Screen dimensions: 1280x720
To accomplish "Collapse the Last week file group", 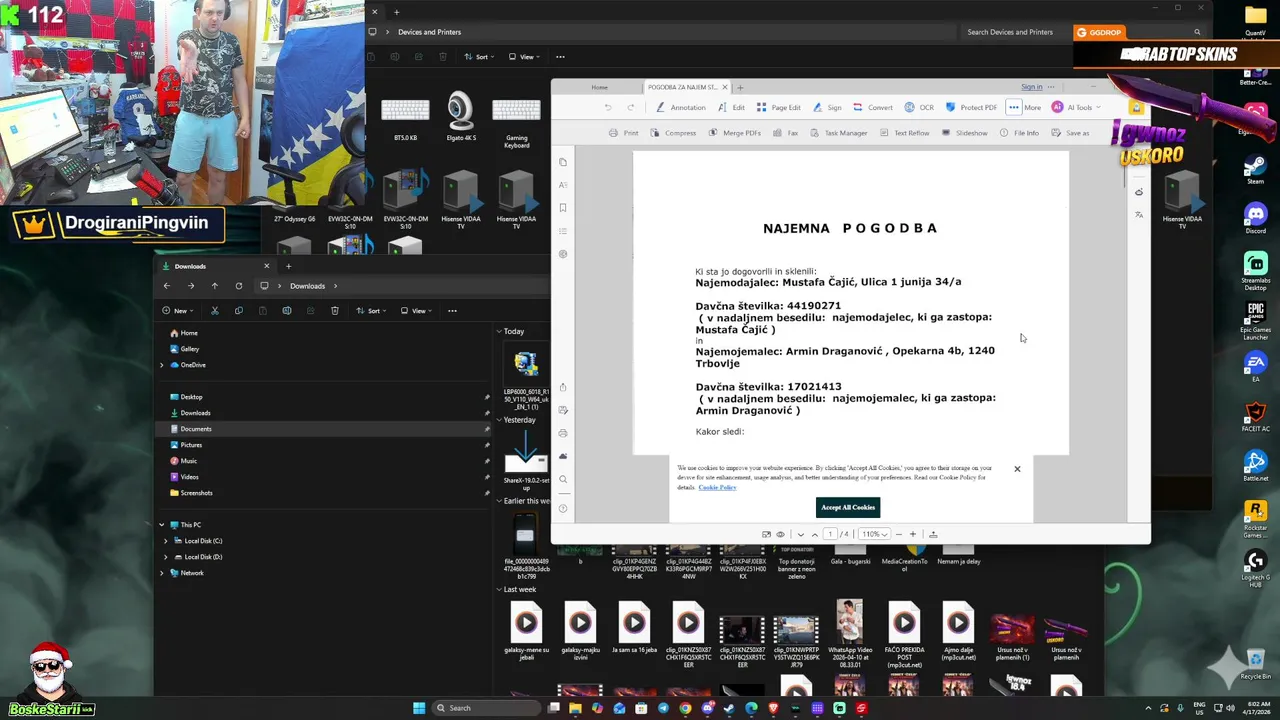I will click(x=499, y=589).
